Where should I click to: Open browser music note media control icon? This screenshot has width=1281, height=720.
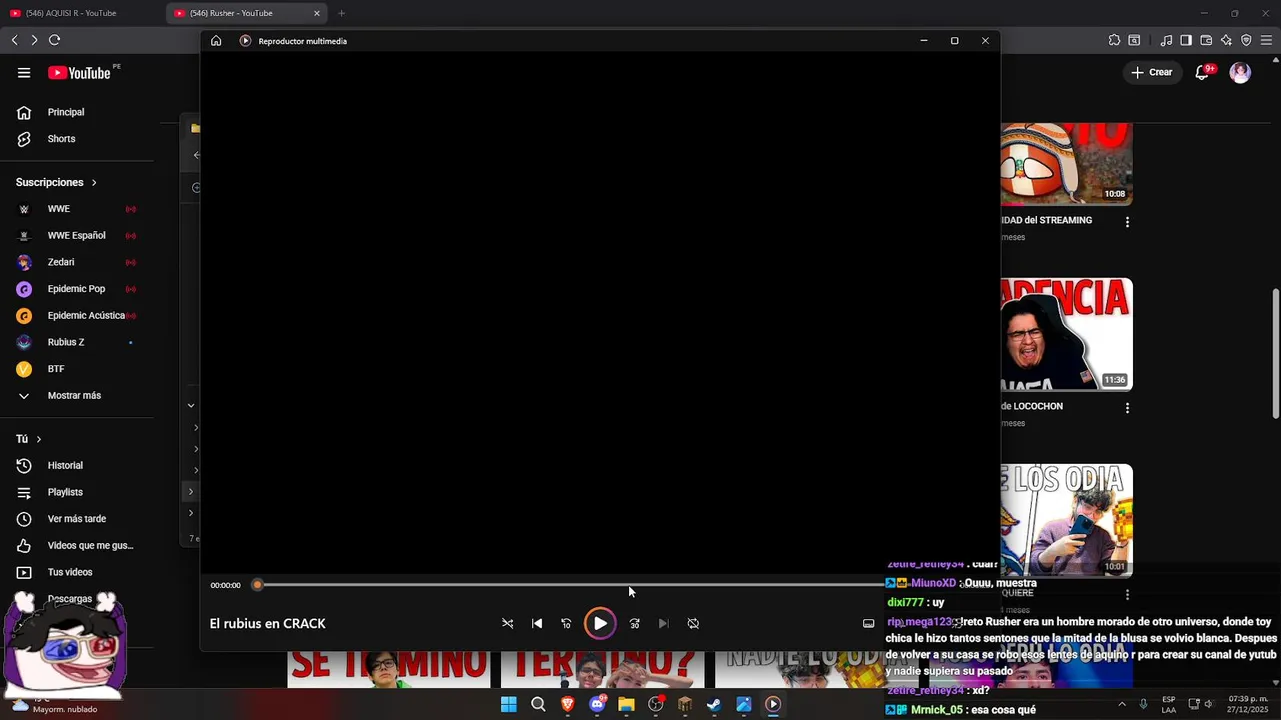1166,40
